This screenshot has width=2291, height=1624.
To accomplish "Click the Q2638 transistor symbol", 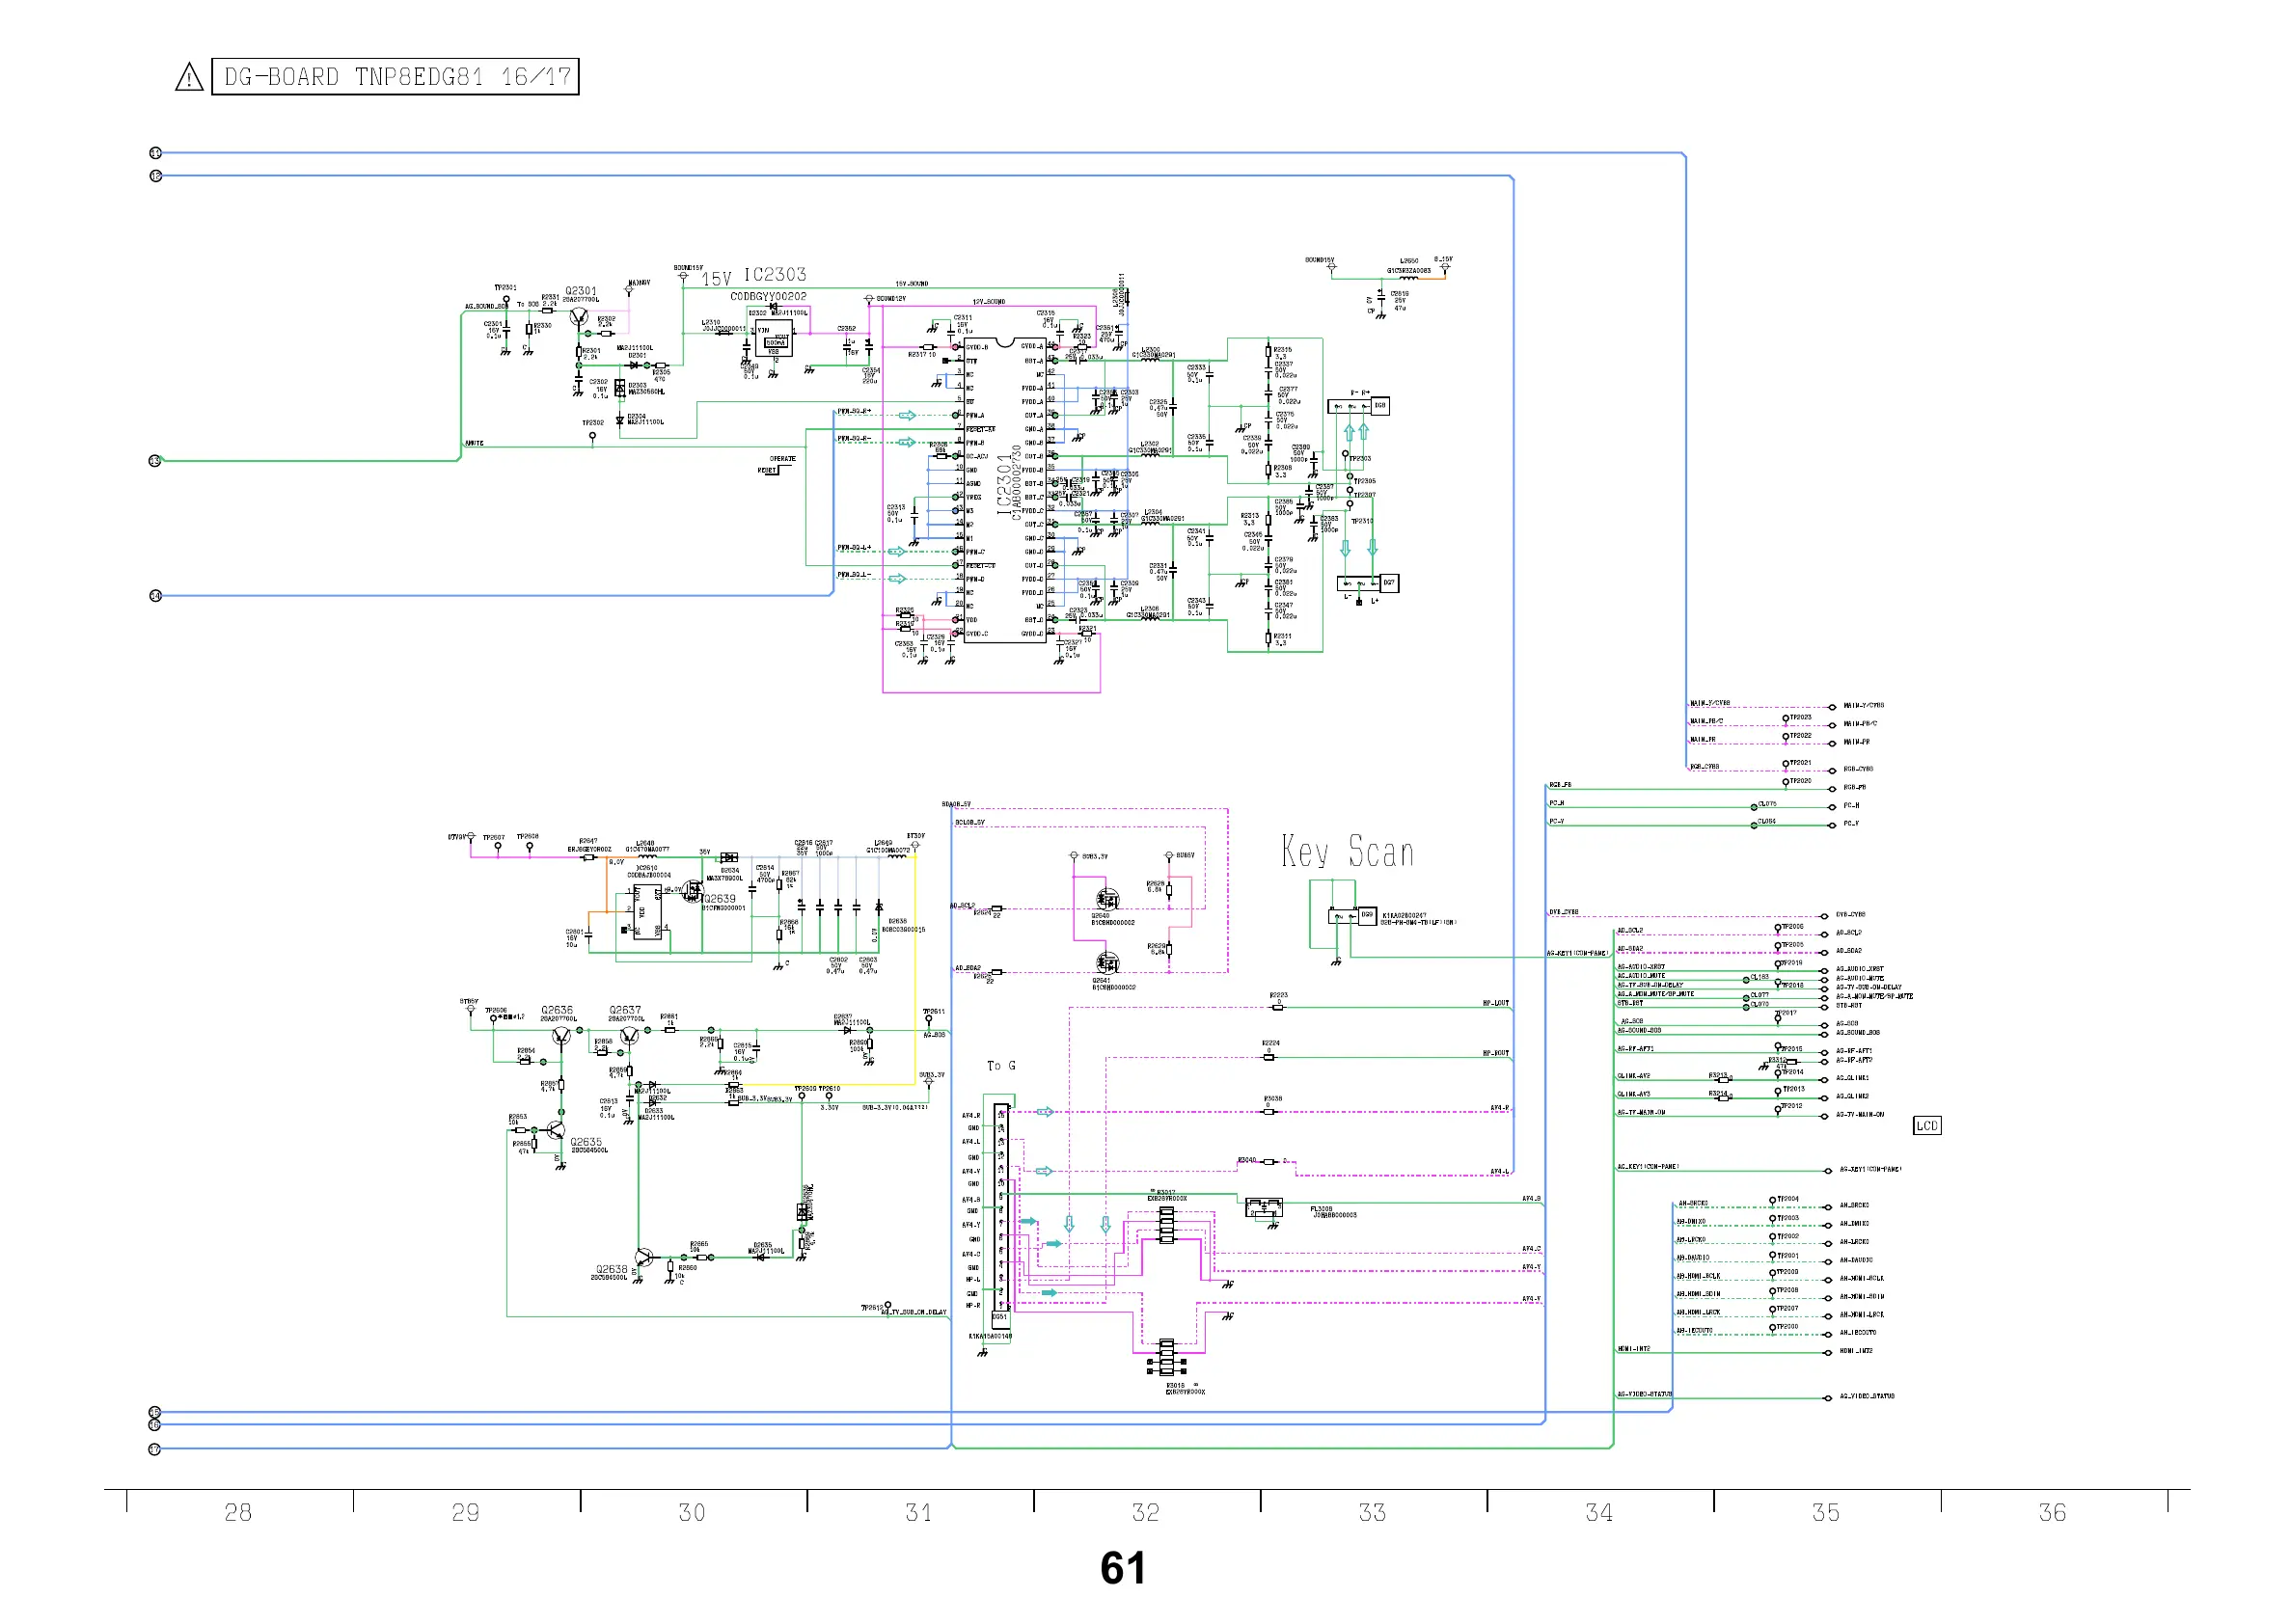I will click(x=645, y=1258).
